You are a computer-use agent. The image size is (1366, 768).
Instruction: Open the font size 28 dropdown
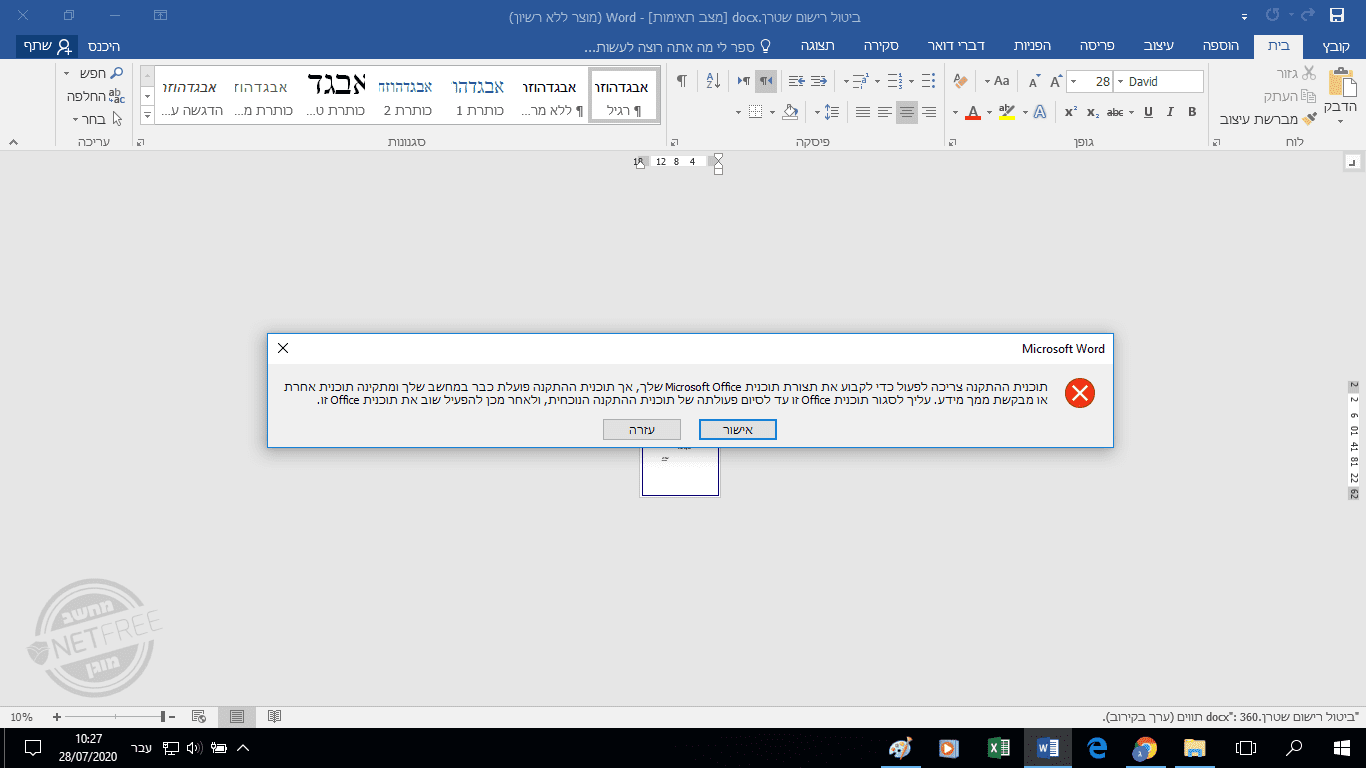pos(1072,82)
